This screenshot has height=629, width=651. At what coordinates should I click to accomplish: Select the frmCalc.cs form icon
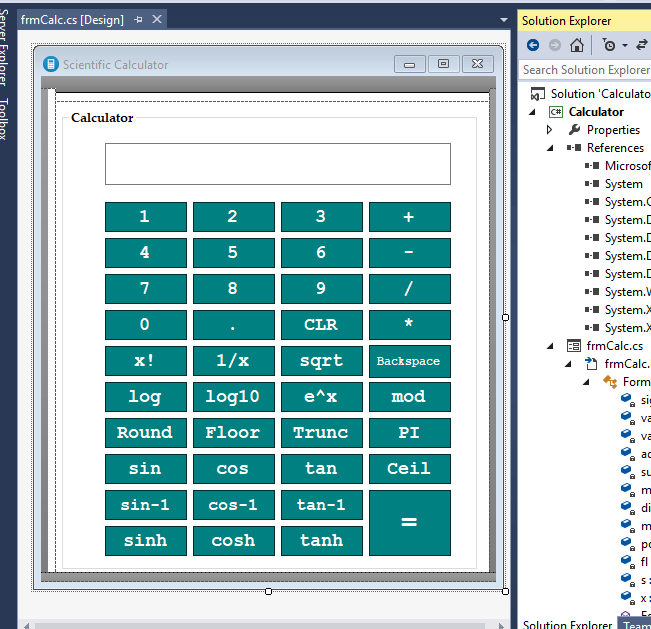coord(573,346)
